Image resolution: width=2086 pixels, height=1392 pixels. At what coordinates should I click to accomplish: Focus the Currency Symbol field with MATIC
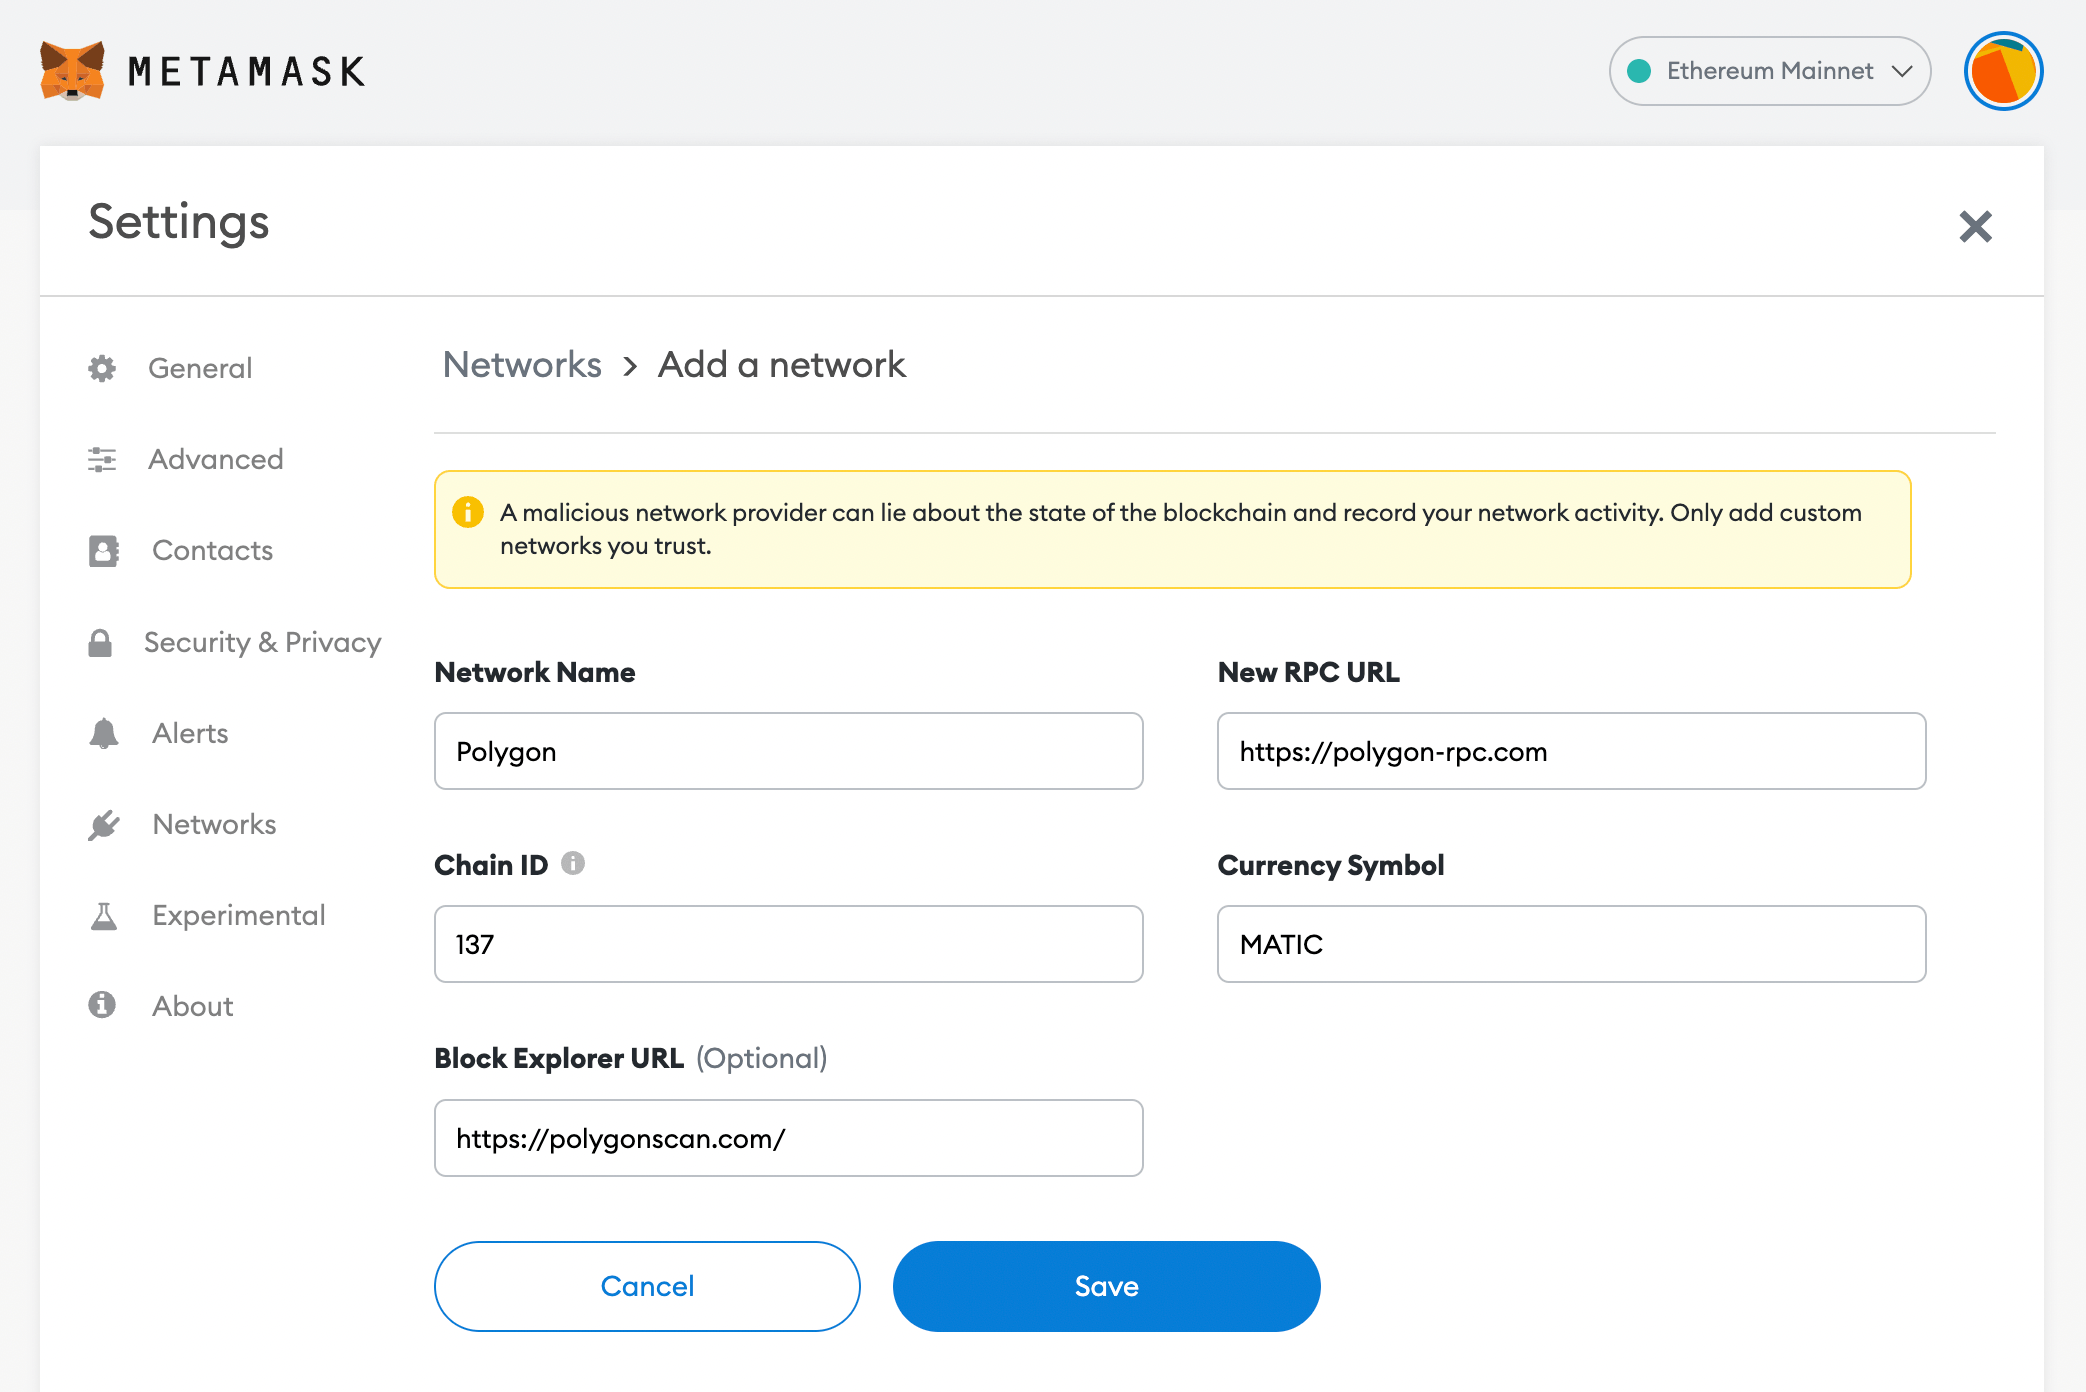1572,944
